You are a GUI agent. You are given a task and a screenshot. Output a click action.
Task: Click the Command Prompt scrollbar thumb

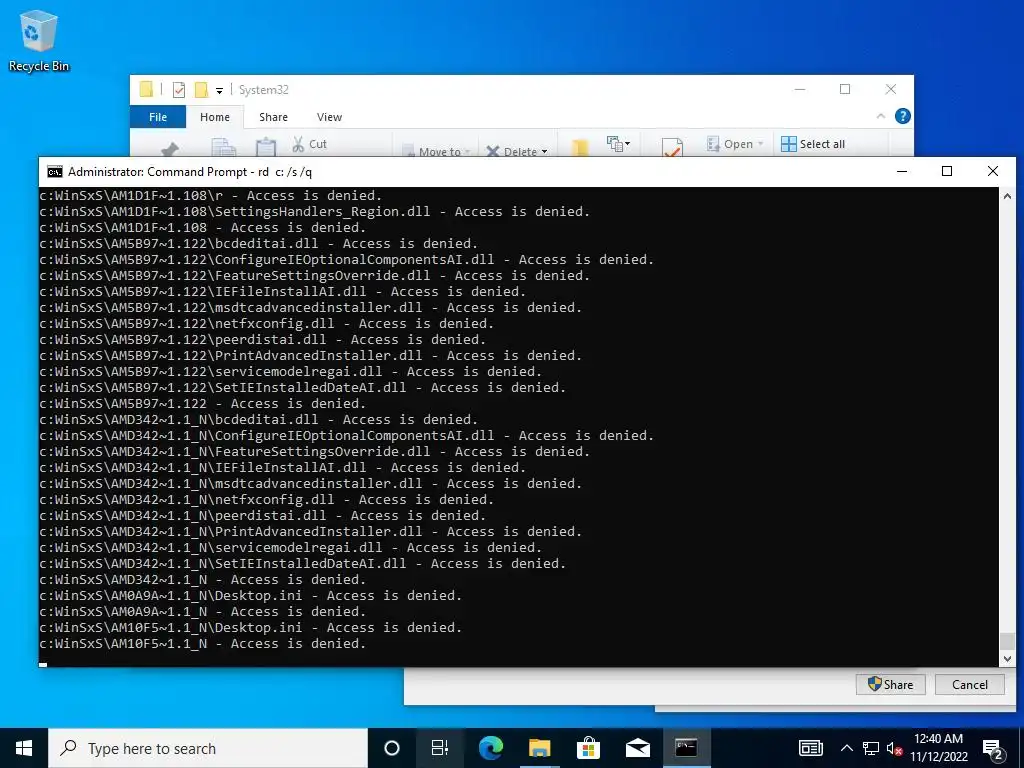pyautogui.click(x=1007, y=641)
